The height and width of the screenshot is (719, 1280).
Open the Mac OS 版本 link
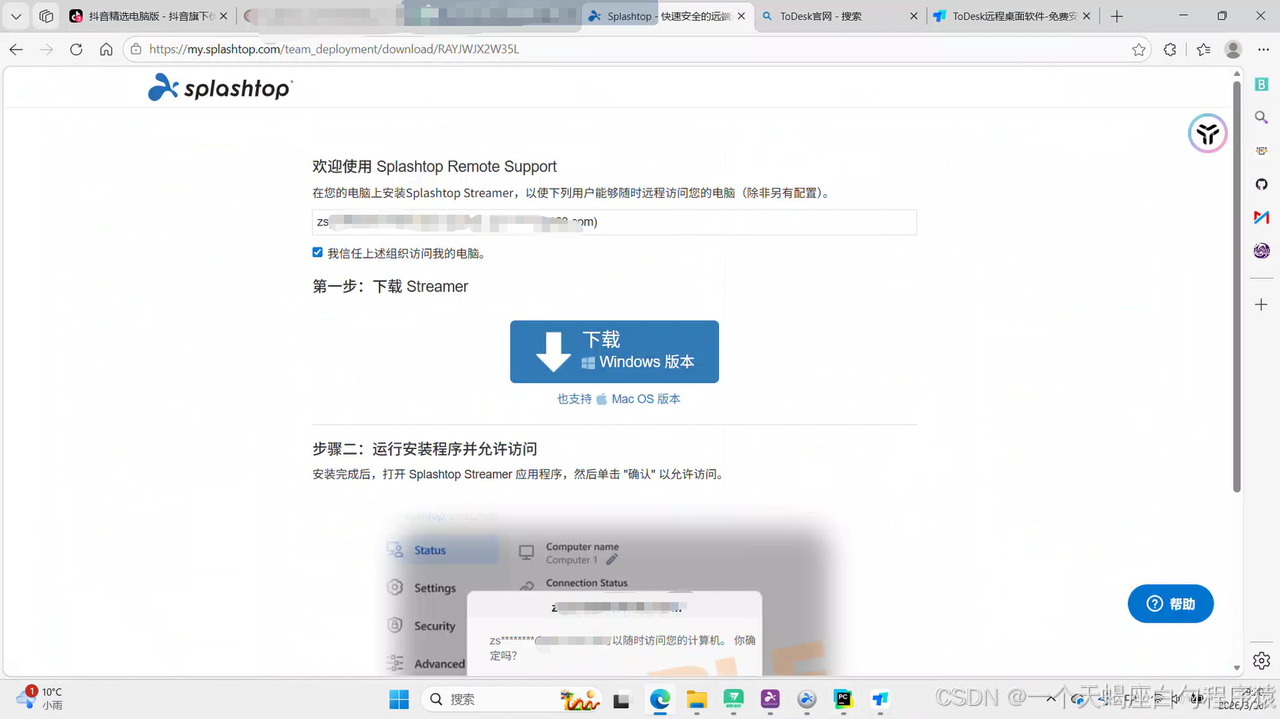coord(645,398)
